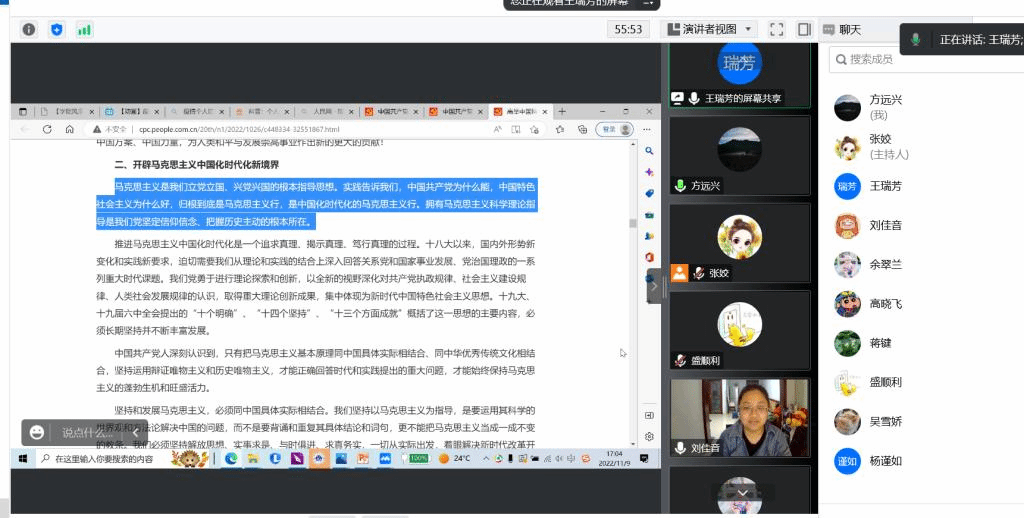The width and height of the screenshot is (1024, 518).
Task: Select member 刘佳音 in participant list
Action: click(x=885, y=225)
